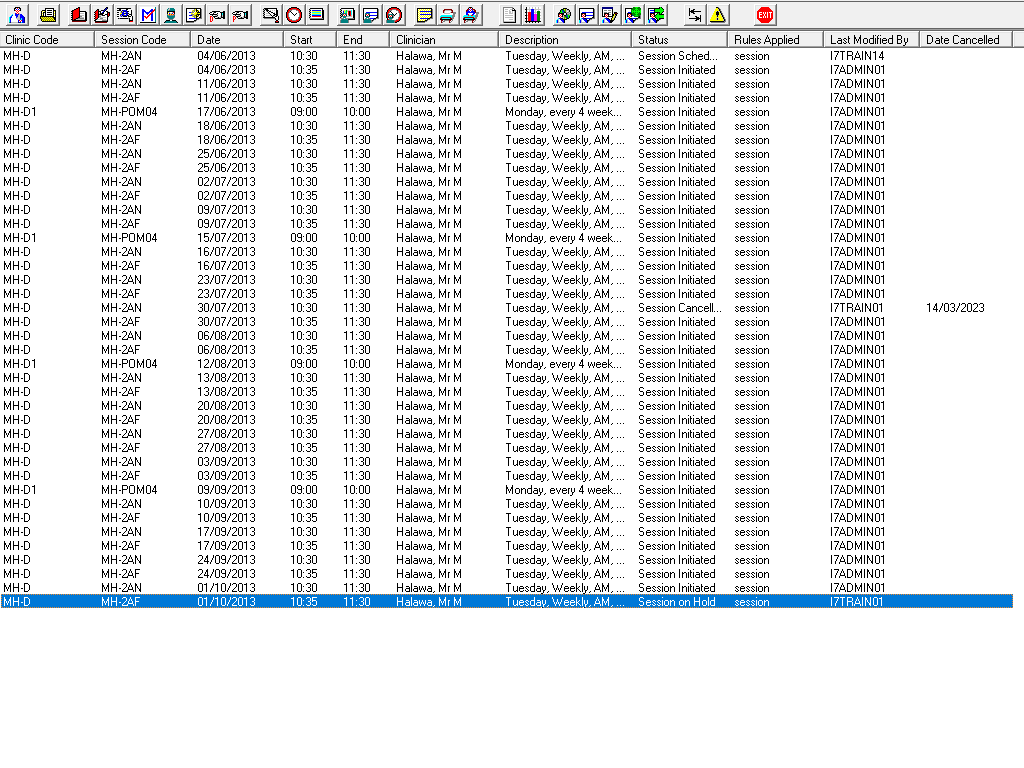Click the person with pencil form icon
This screenshot has height=768, width=1024.
coord(609,14)
